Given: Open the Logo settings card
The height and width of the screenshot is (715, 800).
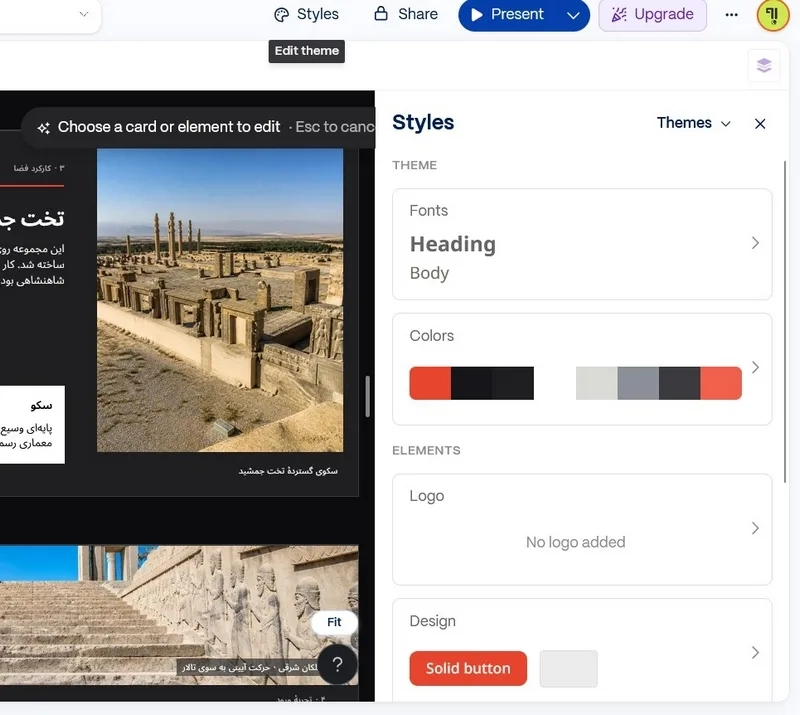Looking at the screenshot, I should pyautogui.click(x=582, y=529).
